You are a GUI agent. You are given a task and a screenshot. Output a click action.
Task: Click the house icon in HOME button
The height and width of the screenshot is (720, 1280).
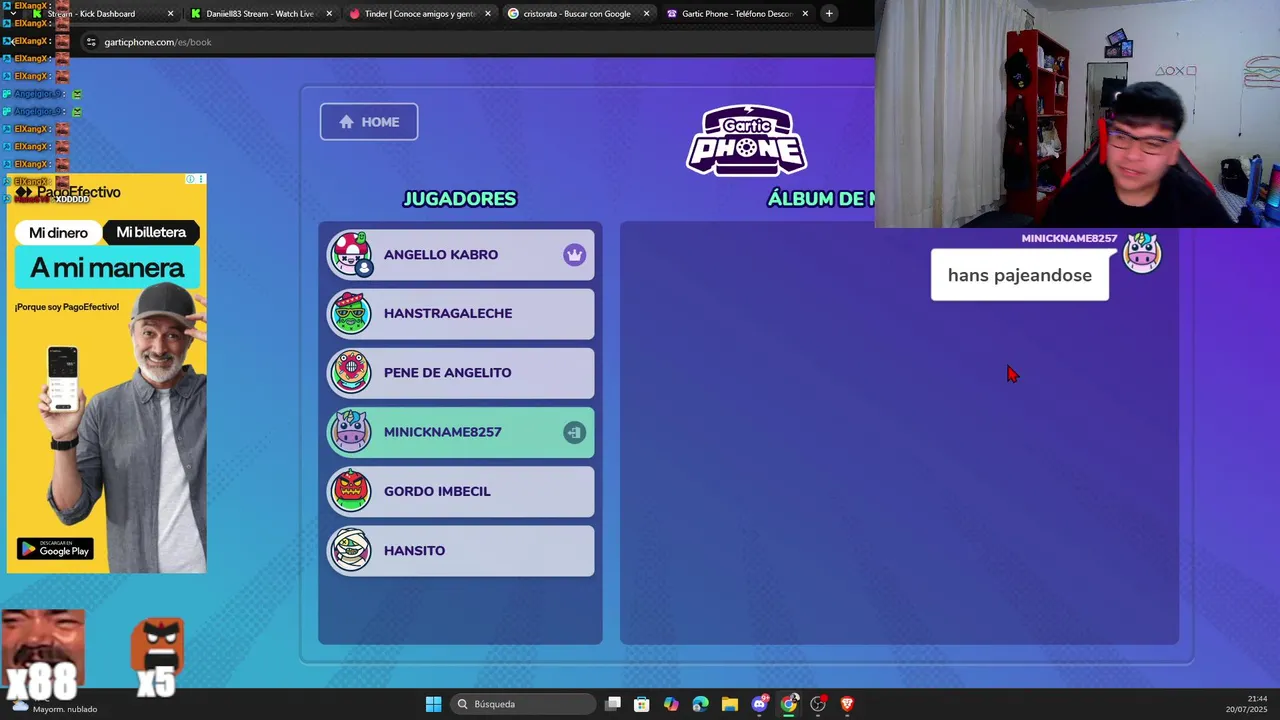(x=346, y=122)
